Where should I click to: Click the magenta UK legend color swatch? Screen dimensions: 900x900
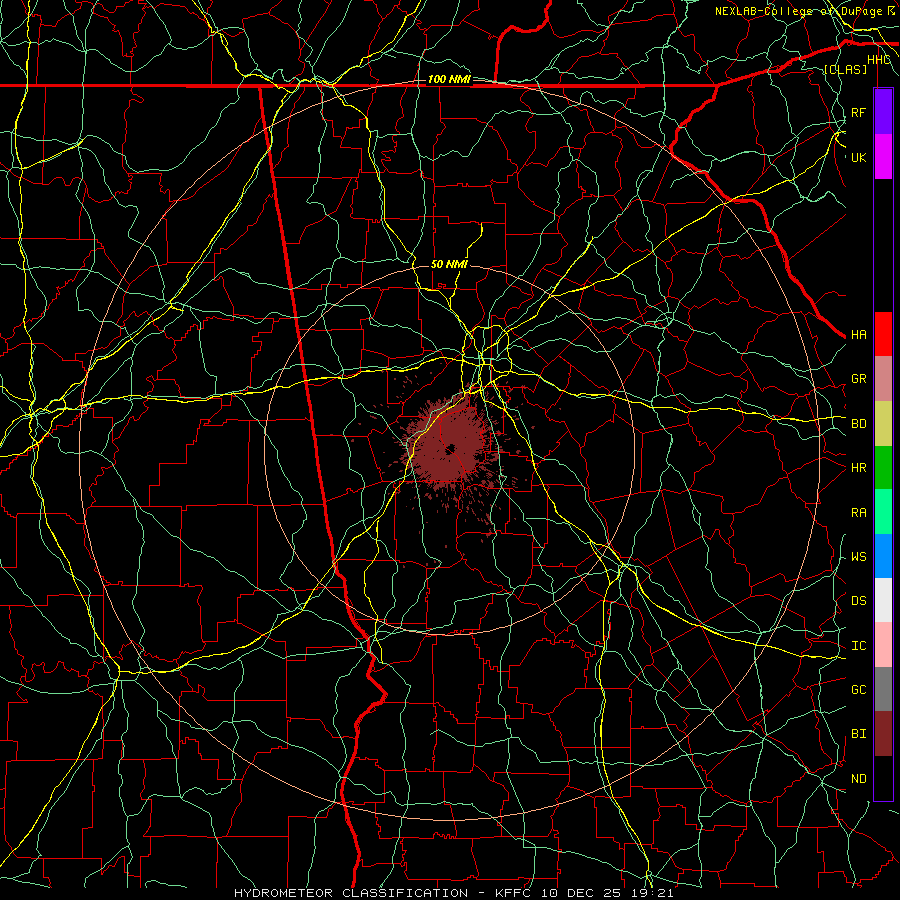click(x=883, y=157)
